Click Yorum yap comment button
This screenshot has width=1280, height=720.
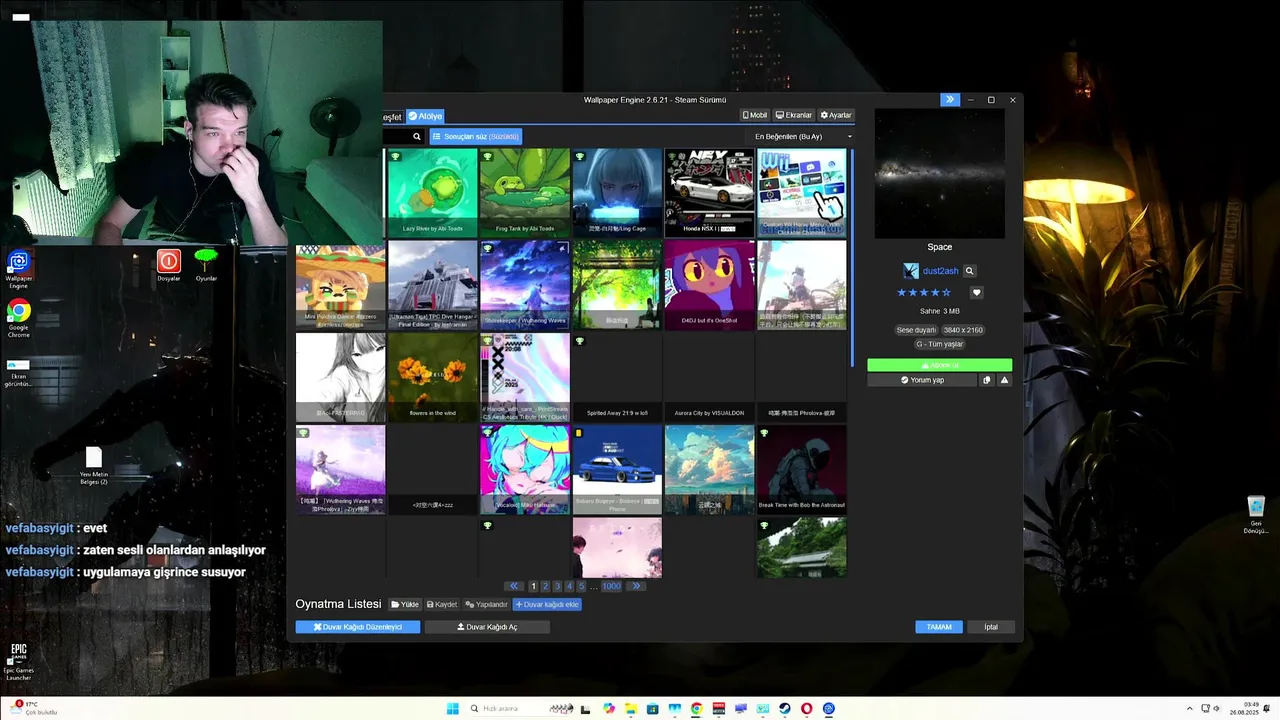(x=922, y=380)
